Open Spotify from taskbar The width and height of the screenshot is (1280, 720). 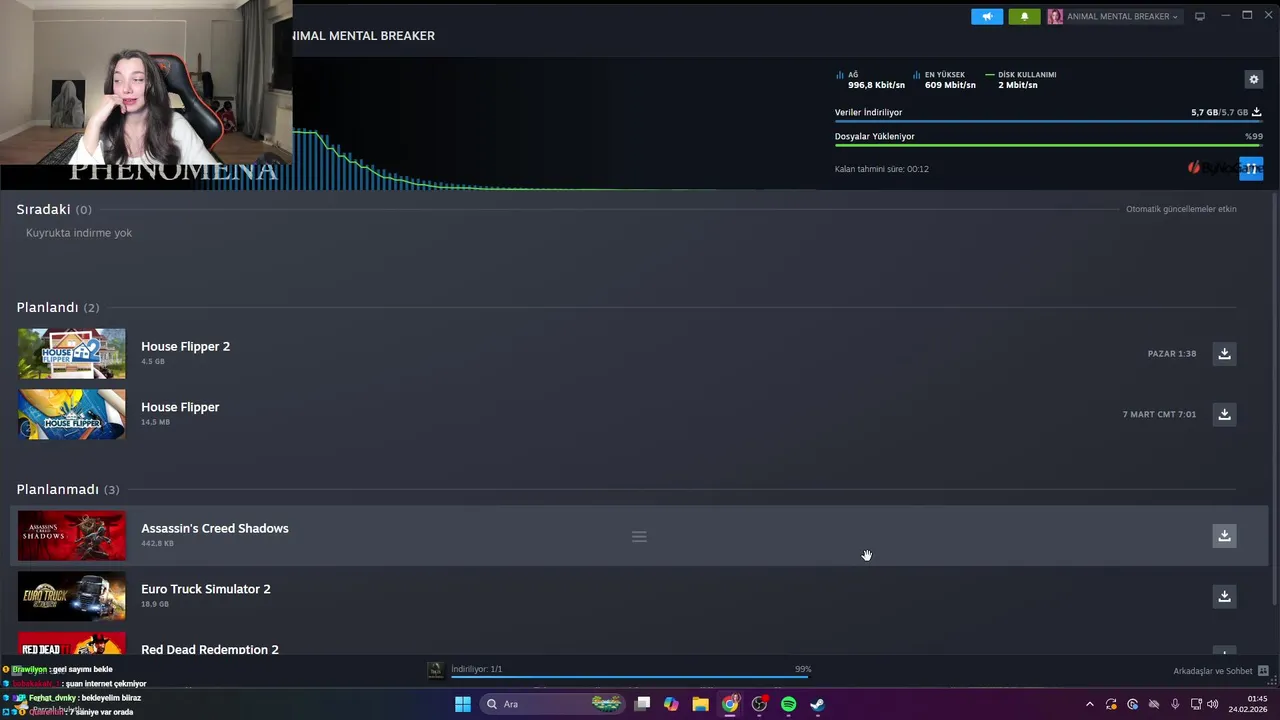coord(788,704)
